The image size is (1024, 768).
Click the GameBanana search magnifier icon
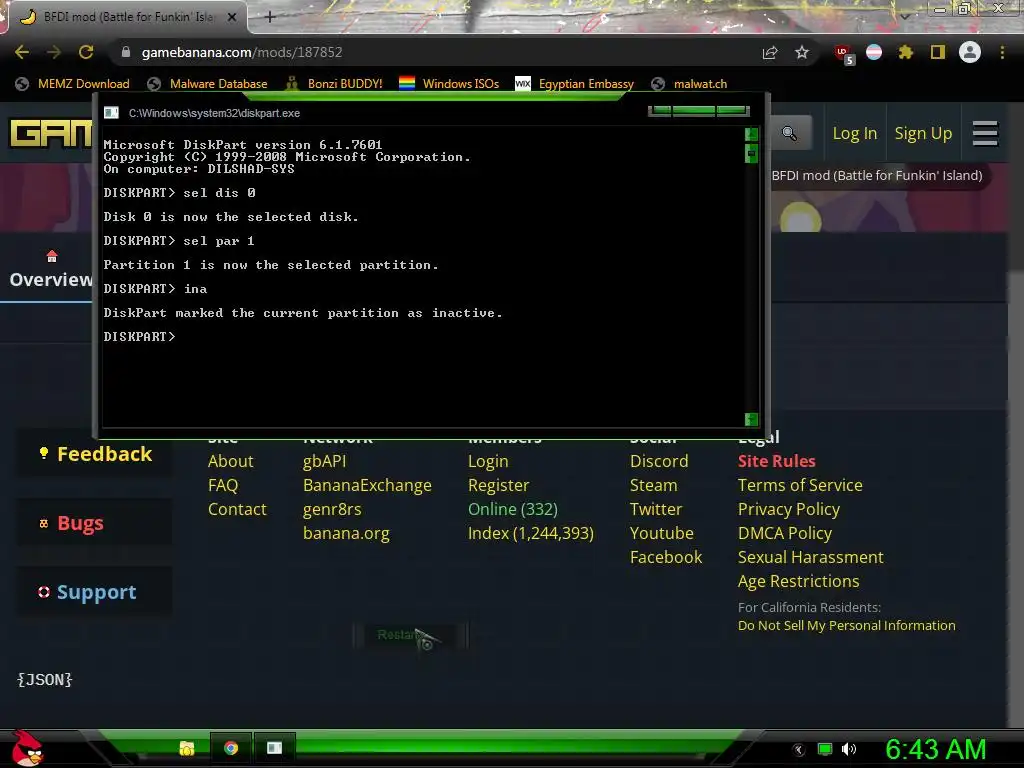click(790, 133)
